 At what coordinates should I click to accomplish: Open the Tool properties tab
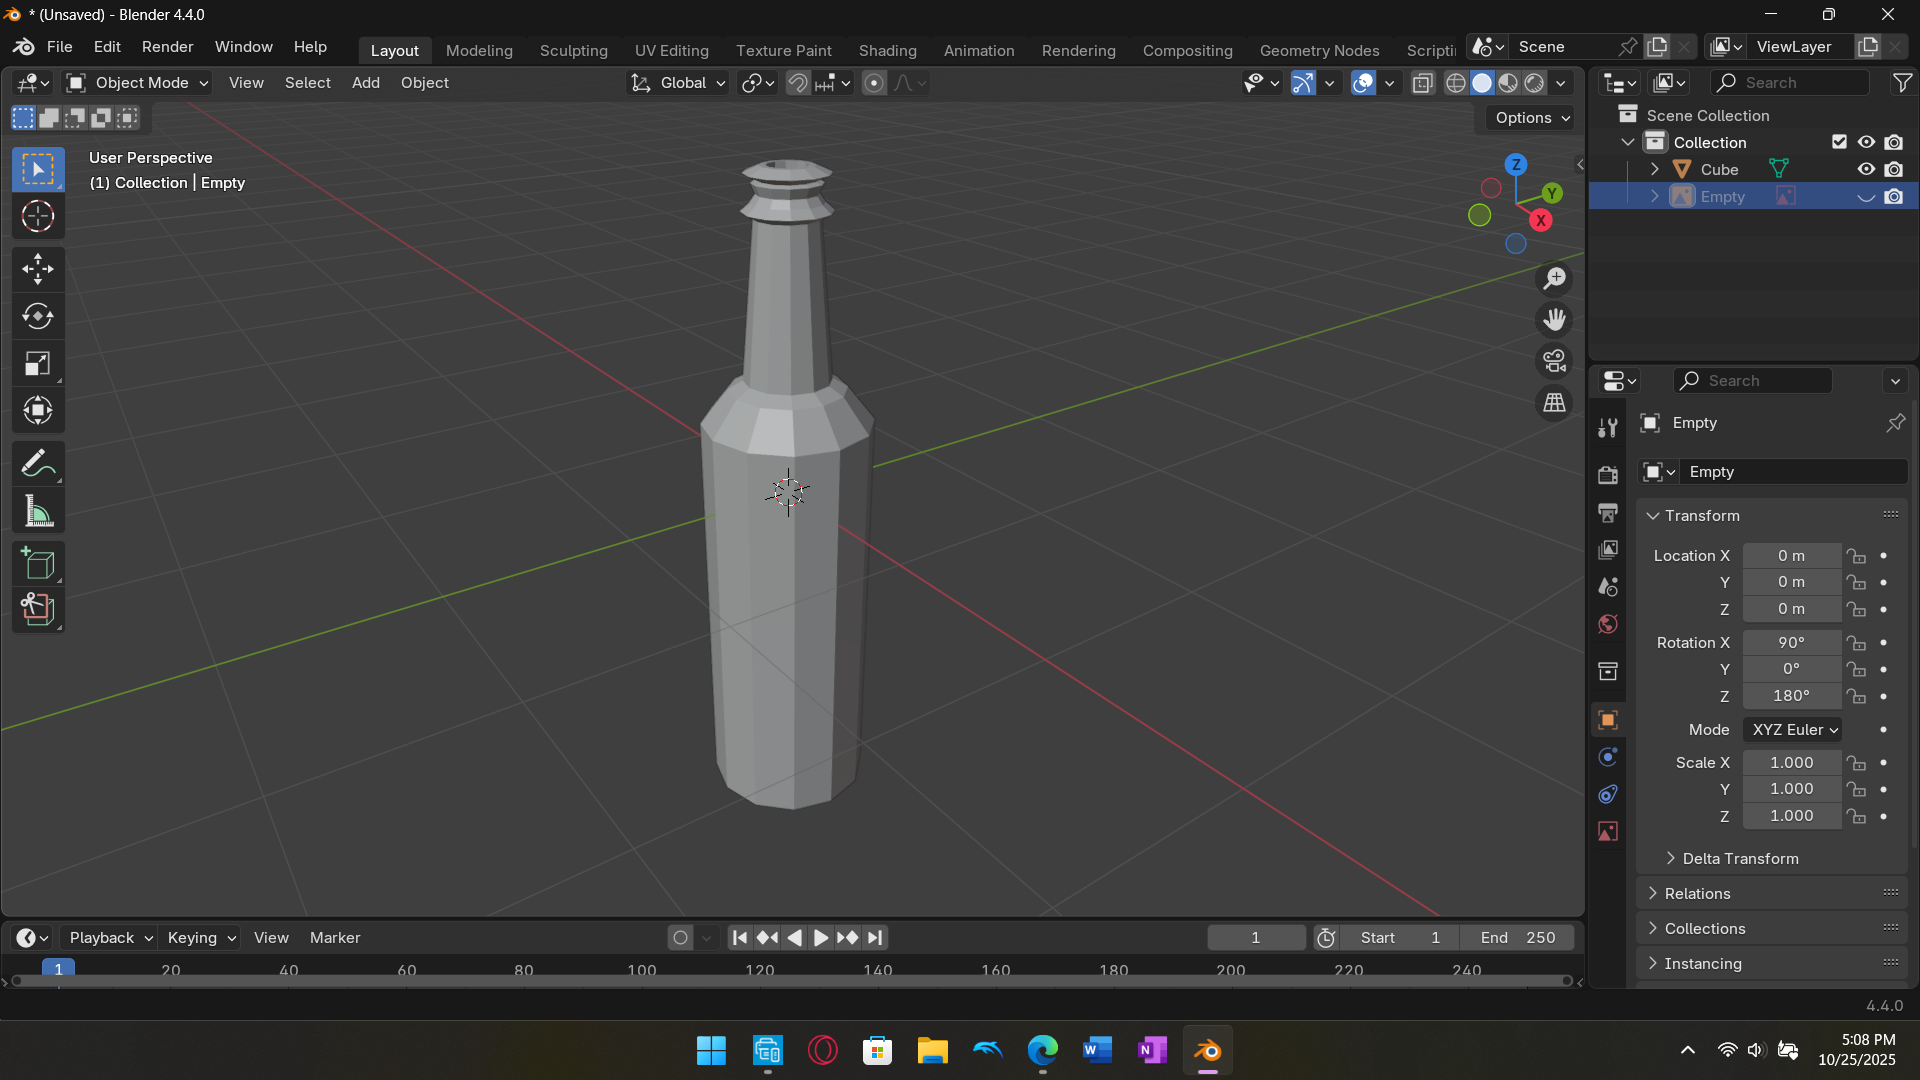(x=1608, y=428)
